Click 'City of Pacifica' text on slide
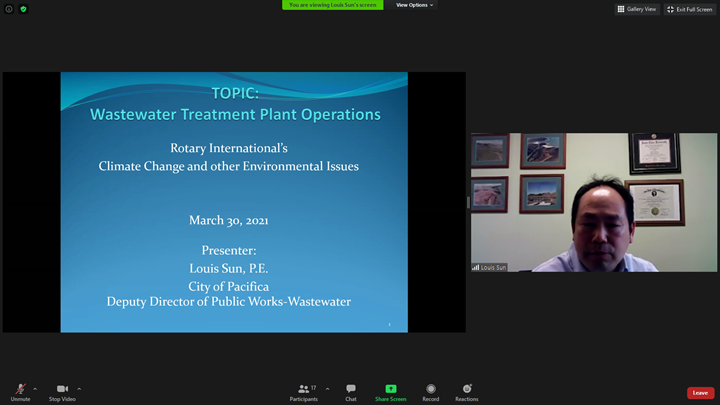Screen dimensions: 720x405 pos(229,287)
